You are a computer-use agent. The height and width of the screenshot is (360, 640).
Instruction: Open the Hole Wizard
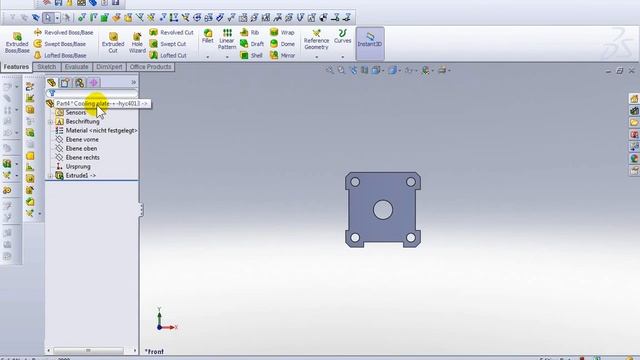[x=137, y=43]
